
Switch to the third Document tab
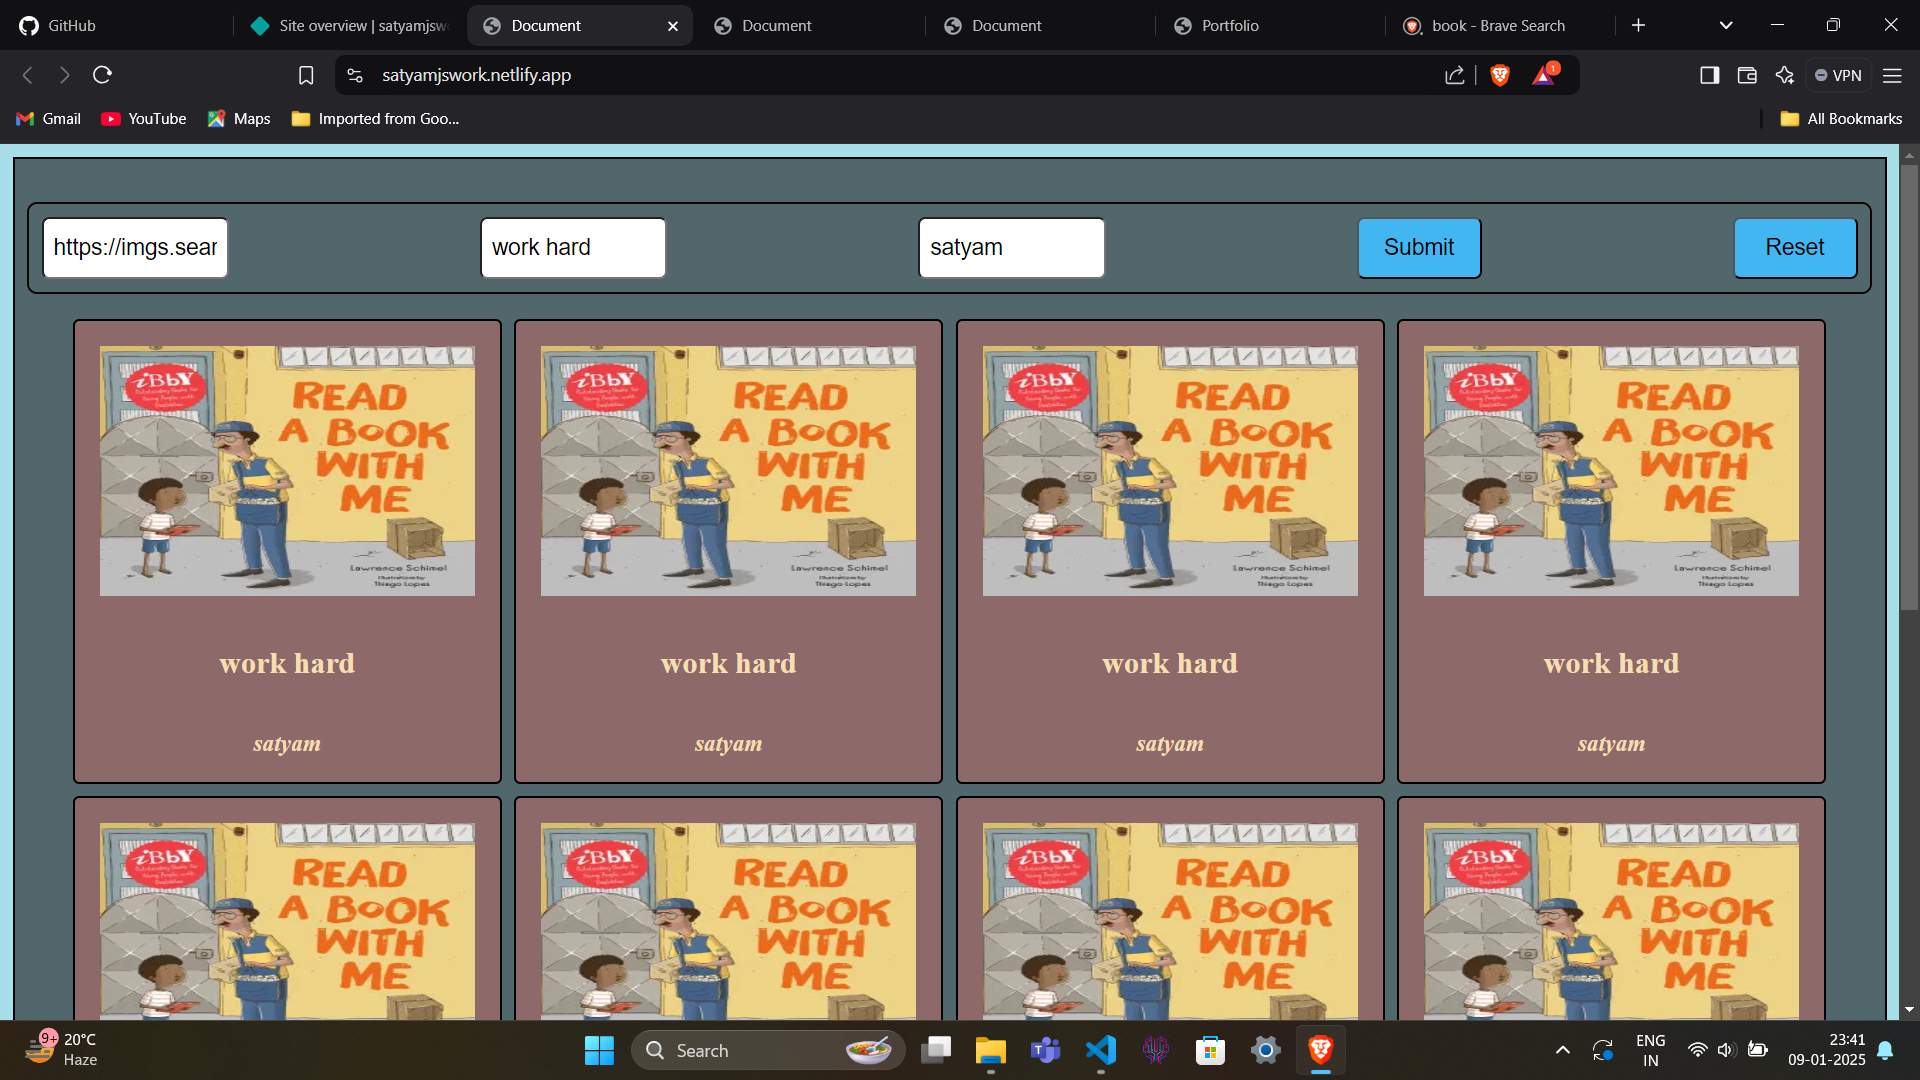click(x=1040, y=26)
